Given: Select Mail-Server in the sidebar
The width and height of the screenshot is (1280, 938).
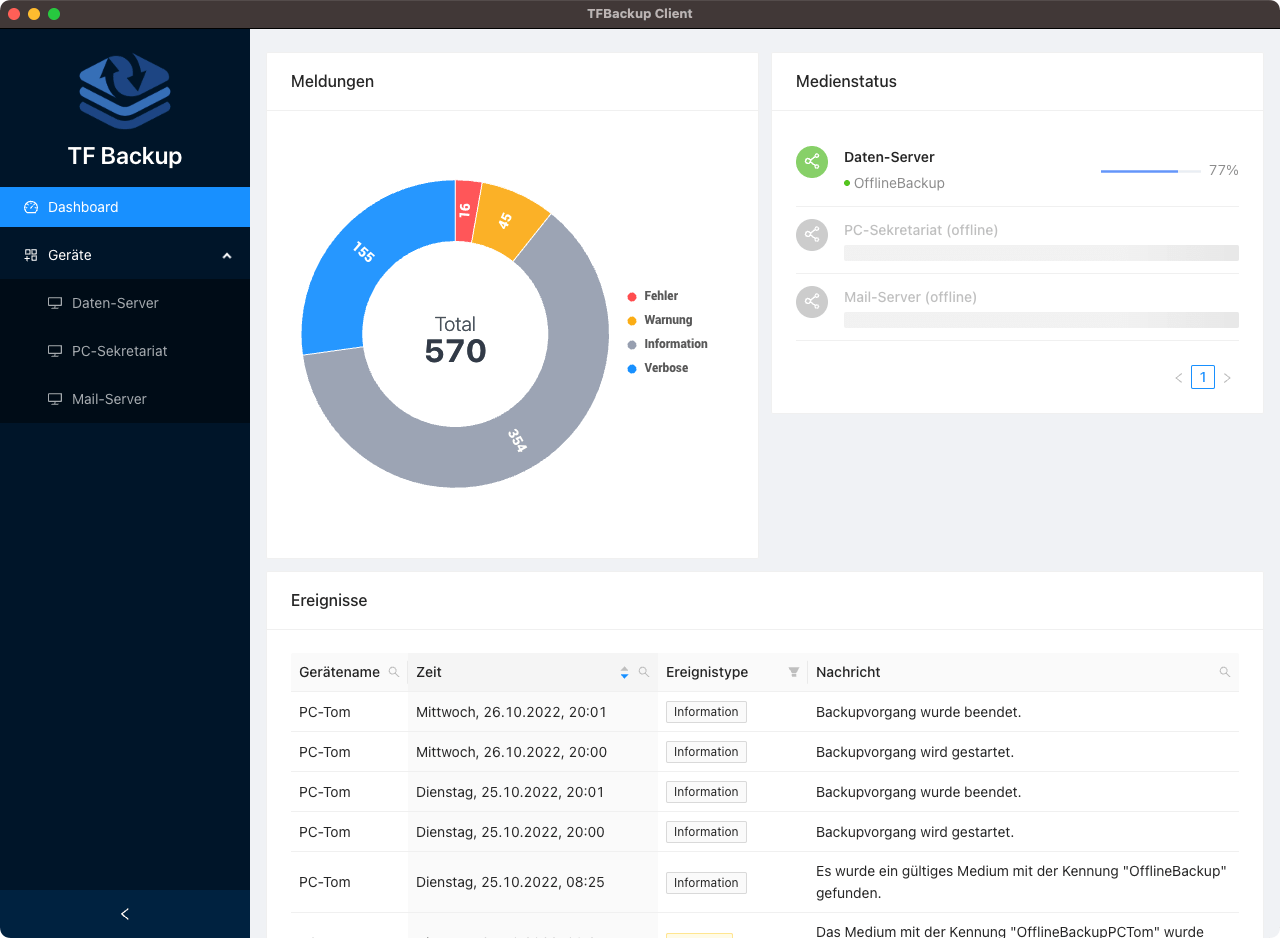Looking at the screenshot, I should (x=109, y=399).
